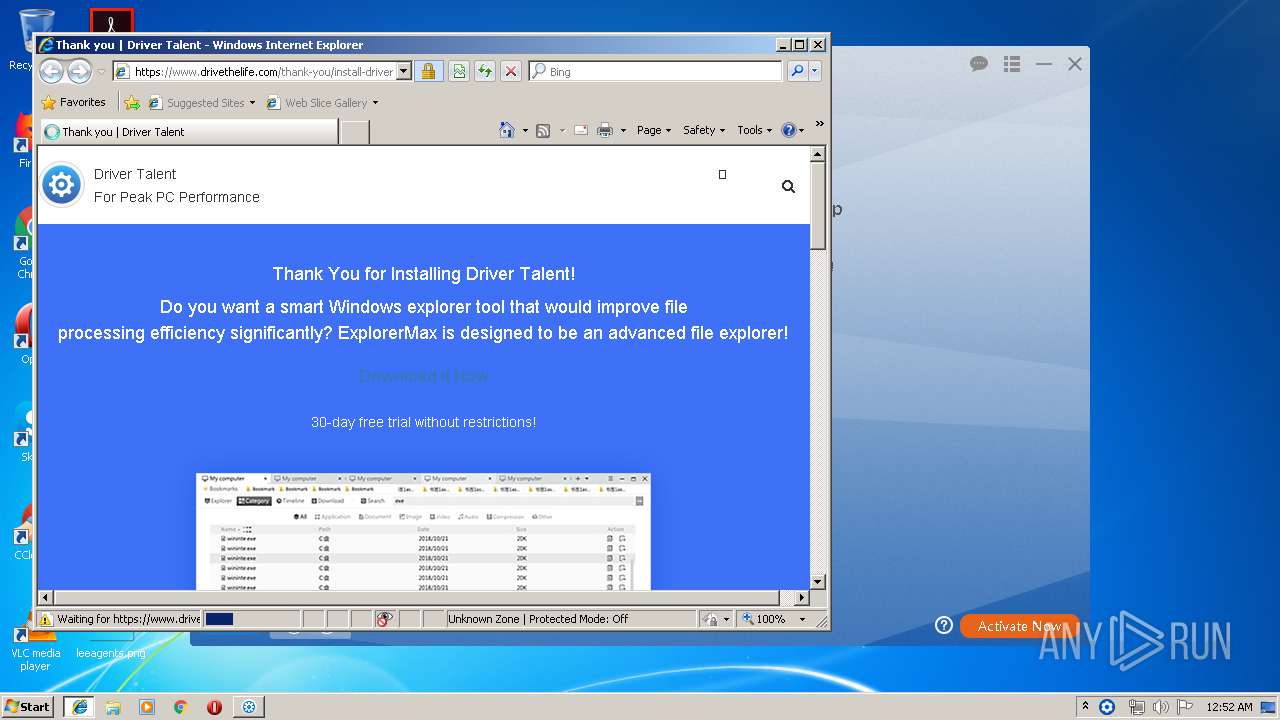Click the media player taskbar icon
Screen dimensions: 1280x720
[147, 707]
